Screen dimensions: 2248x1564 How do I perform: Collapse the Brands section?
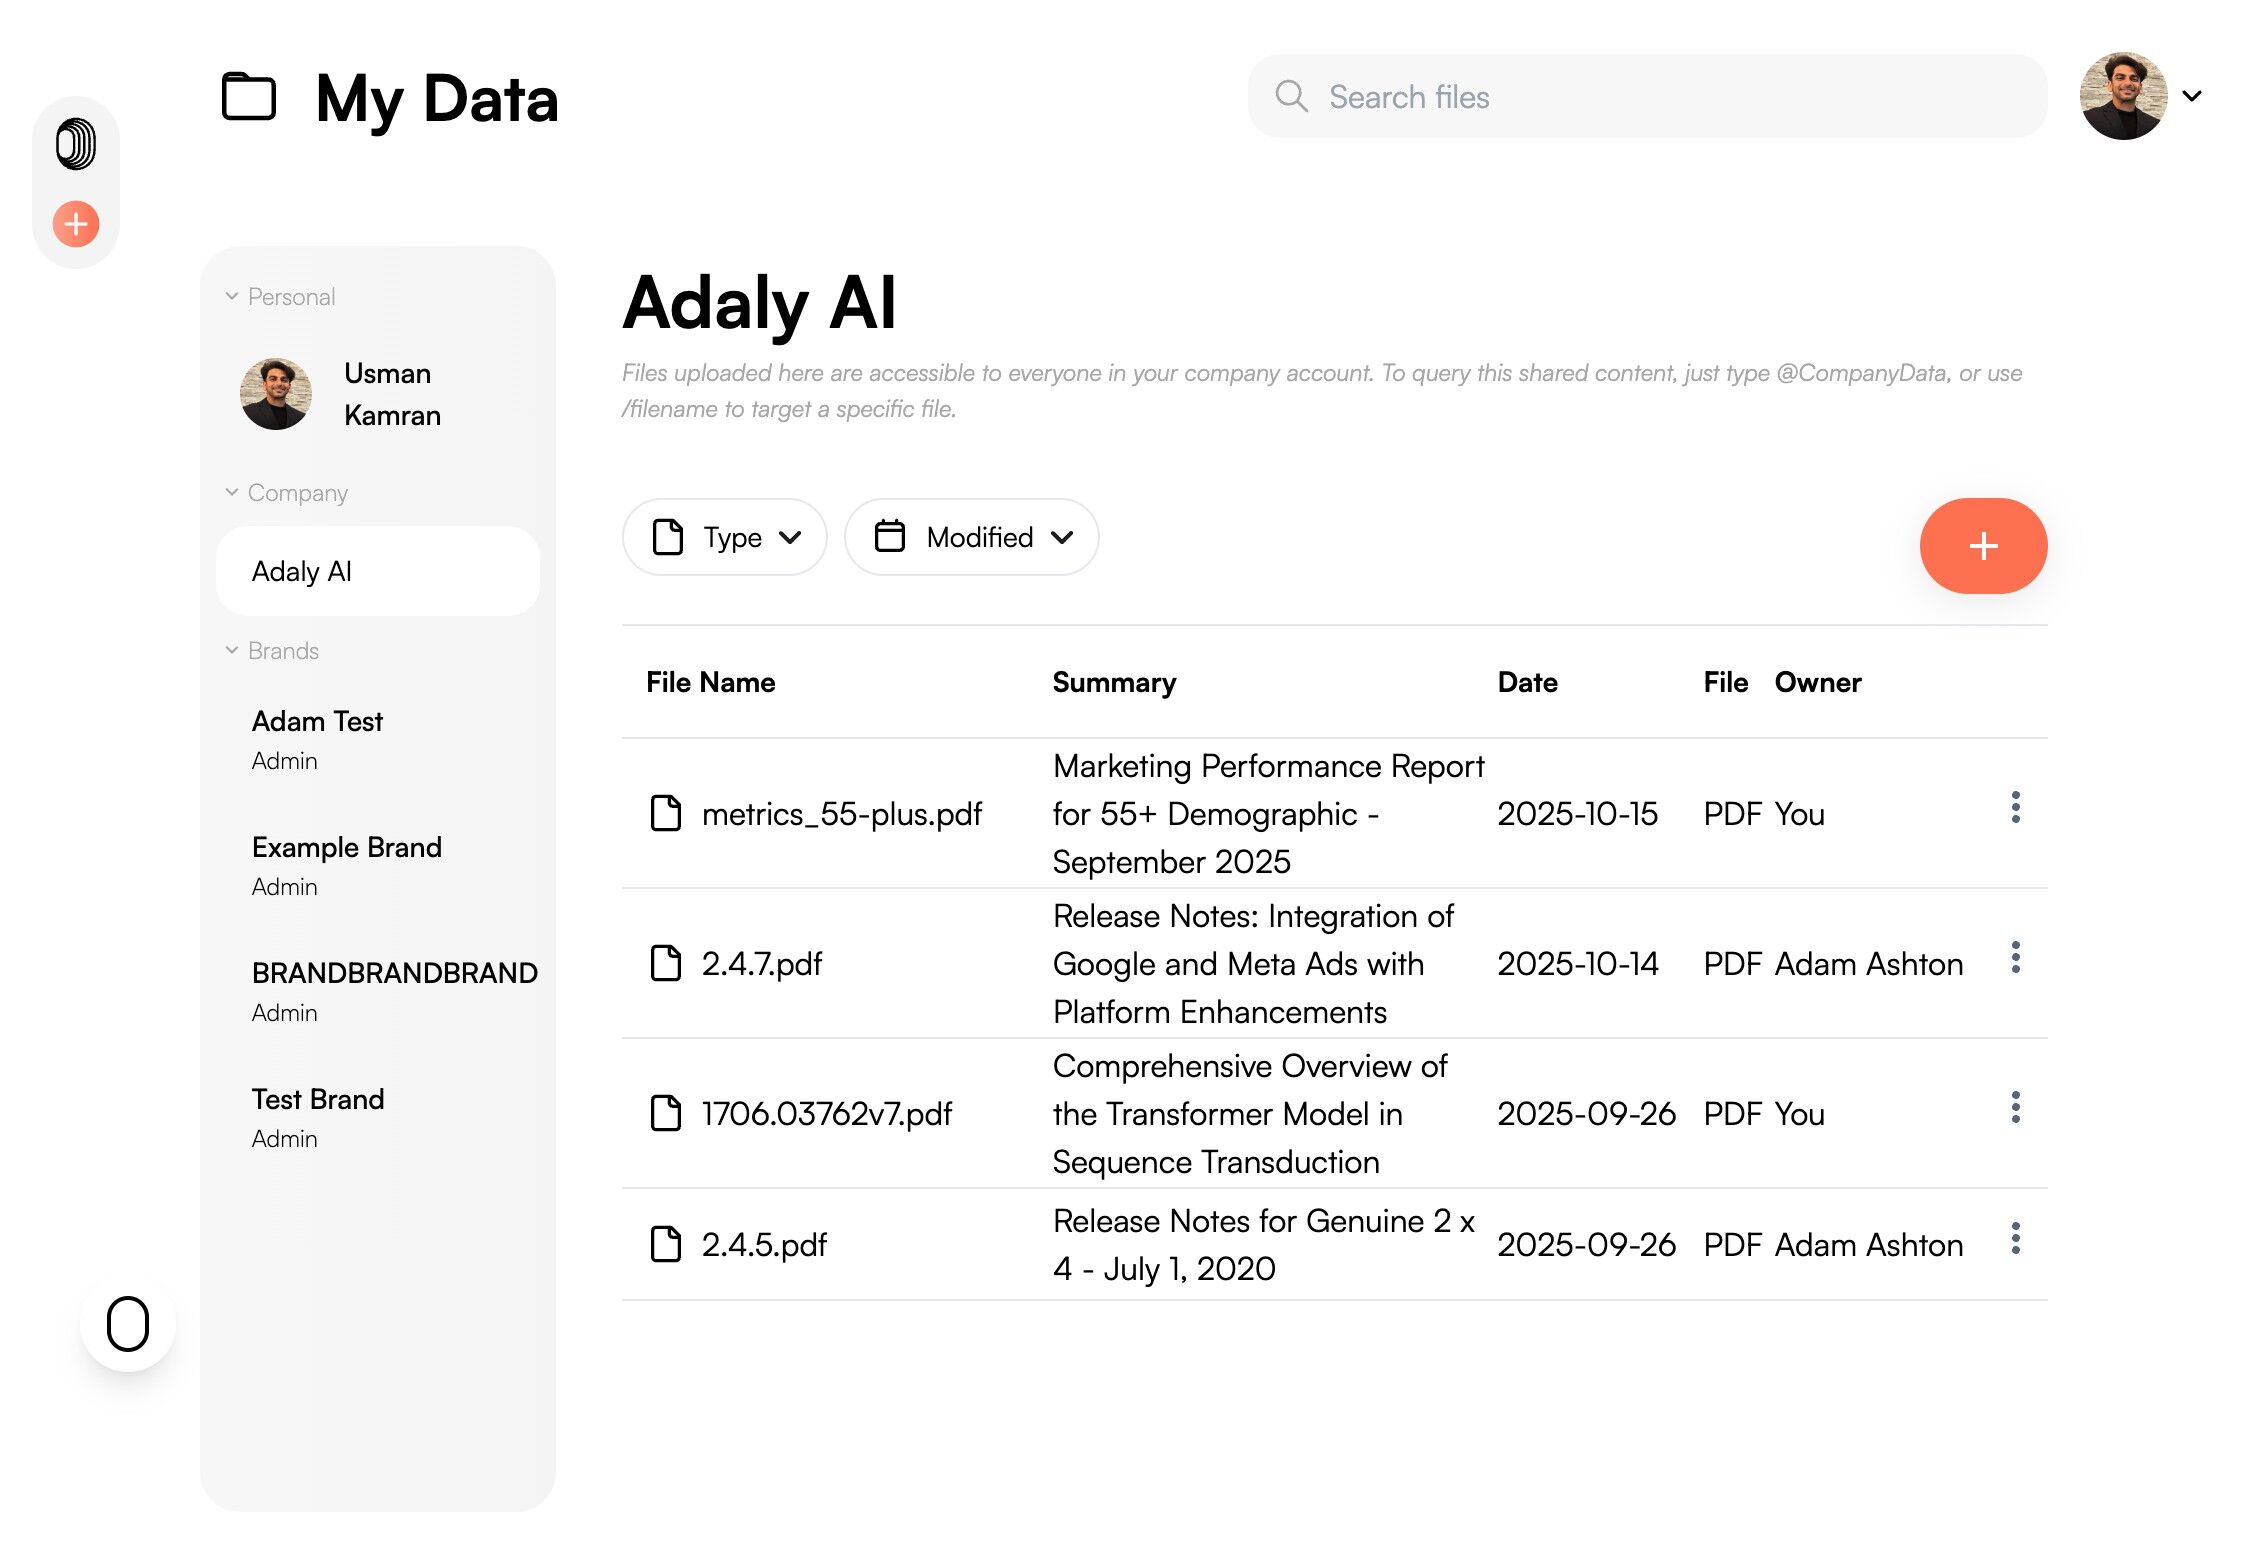click(232, 651)
